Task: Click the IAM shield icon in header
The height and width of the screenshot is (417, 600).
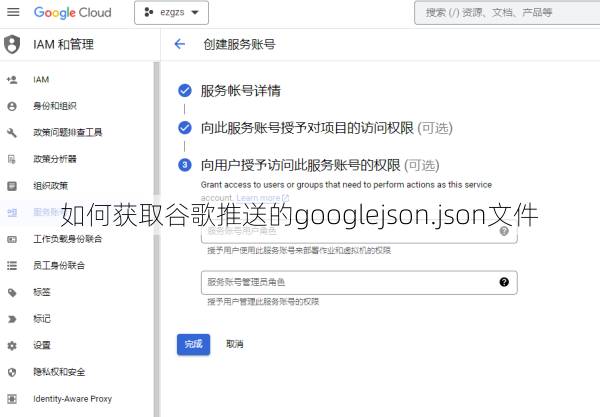Action: 12,44
